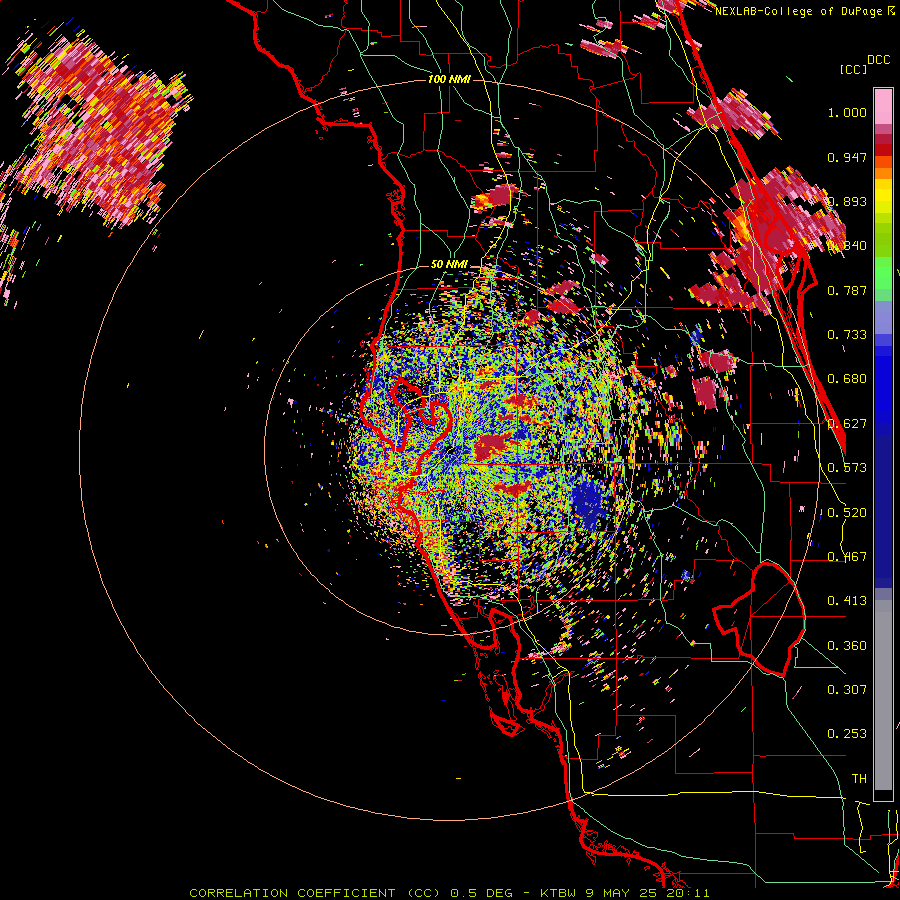Viewport: 900px width, 900px height.
Task: Click the Correlation Coefficient KTBW caption
Action: pyautogui.click(x=449, y=893)
